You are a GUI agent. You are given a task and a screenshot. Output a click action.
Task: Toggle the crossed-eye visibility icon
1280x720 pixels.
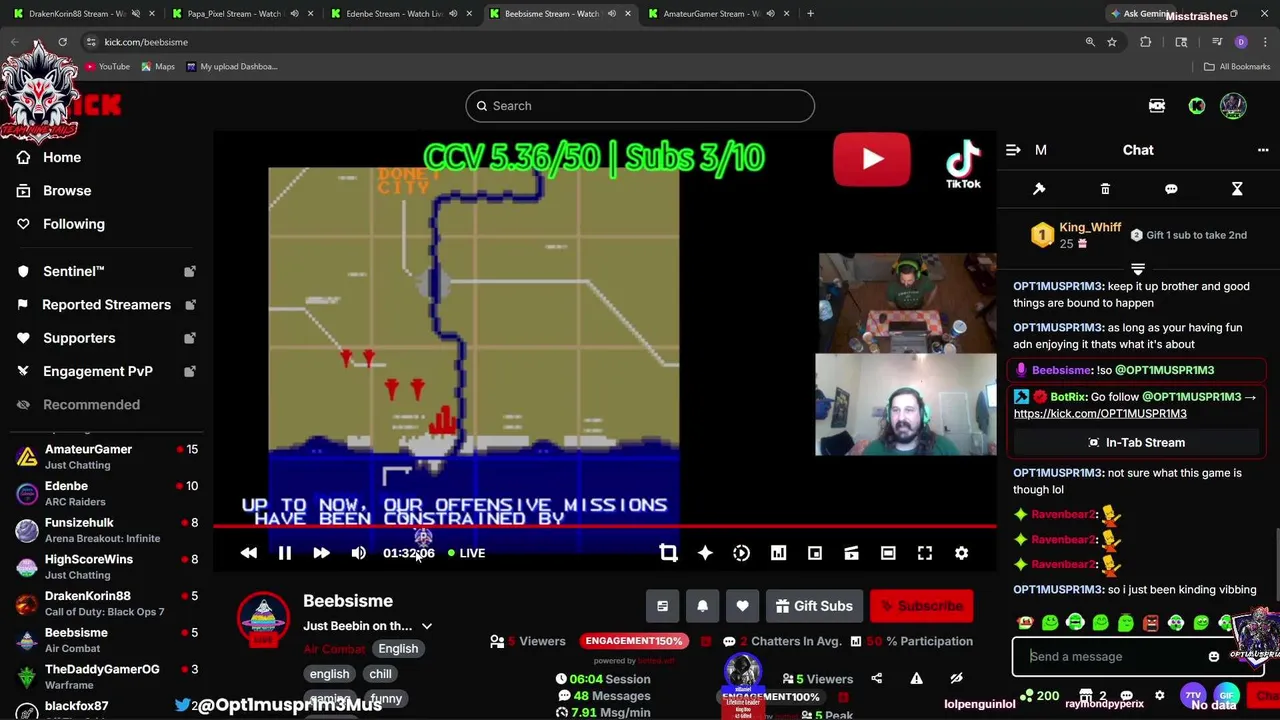point(956,679)
